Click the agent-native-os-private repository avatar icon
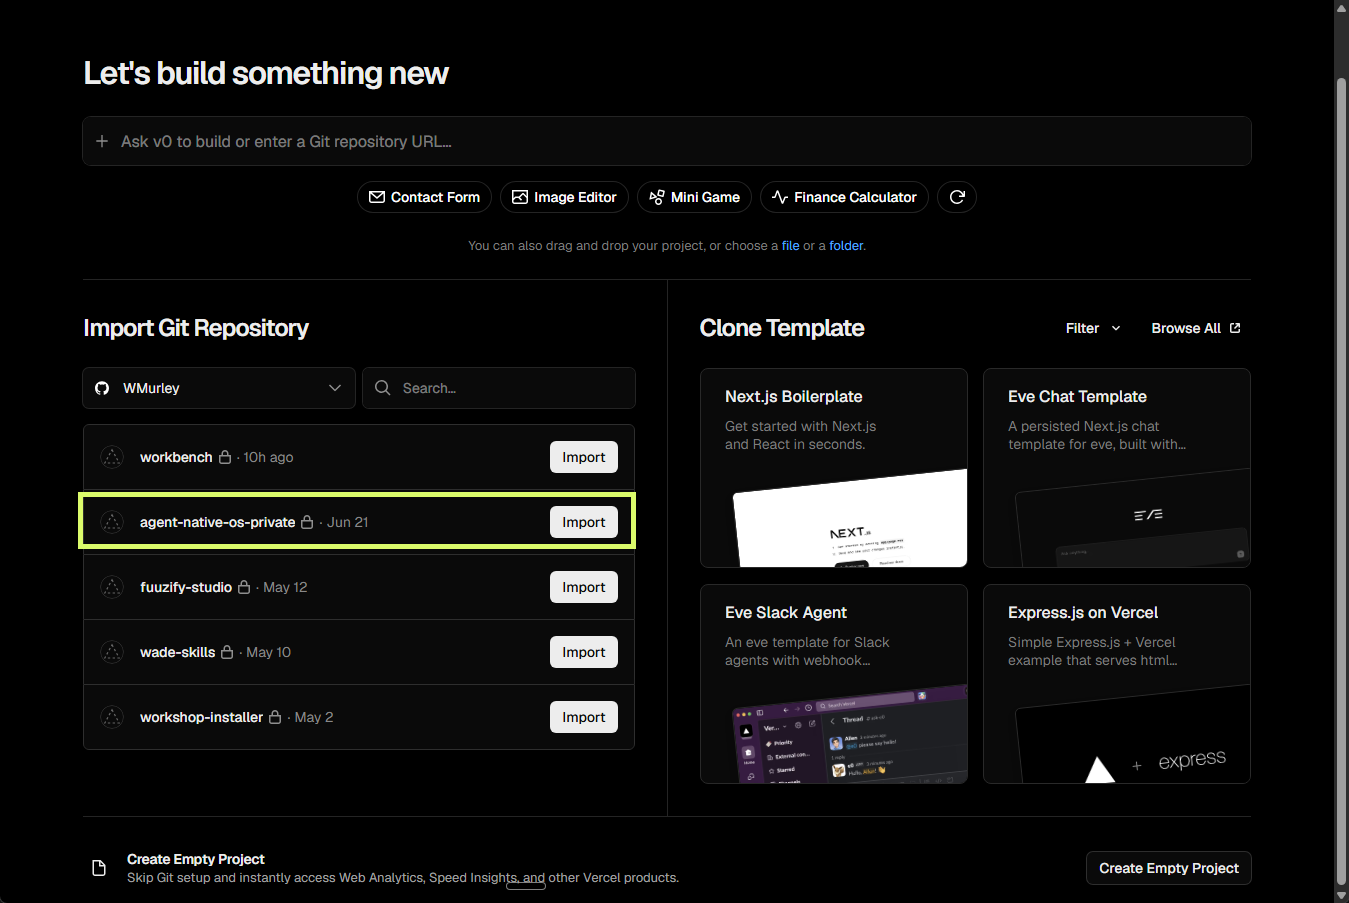1349x903 pixels. [x=112, y=522]
